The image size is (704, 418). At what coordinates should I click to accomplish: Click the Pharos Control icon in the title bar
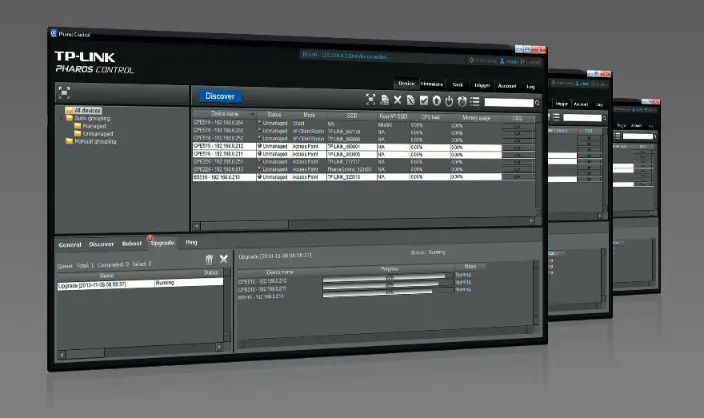coord(54,33)
